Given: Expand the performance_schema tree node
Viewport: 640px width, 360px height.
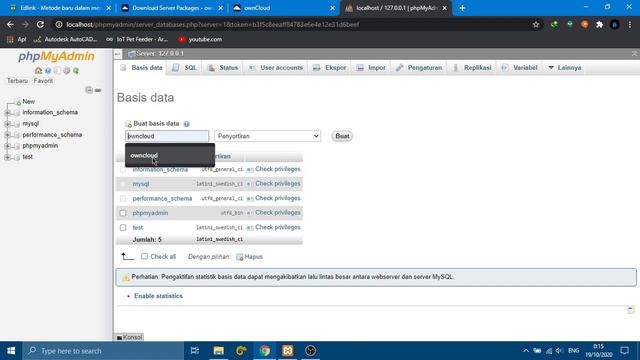Looking at the screenshot, I should coord(7,135).
